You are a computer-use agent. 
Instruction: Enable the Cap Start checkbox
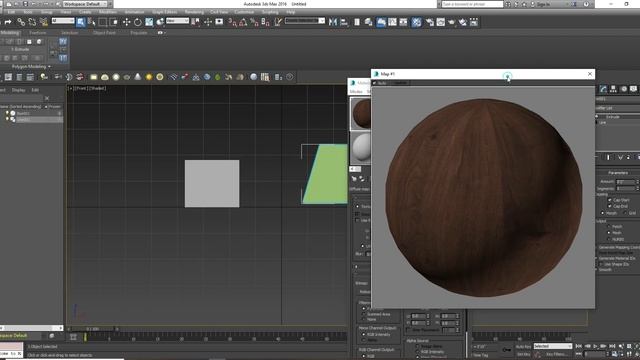coord(610,200)
